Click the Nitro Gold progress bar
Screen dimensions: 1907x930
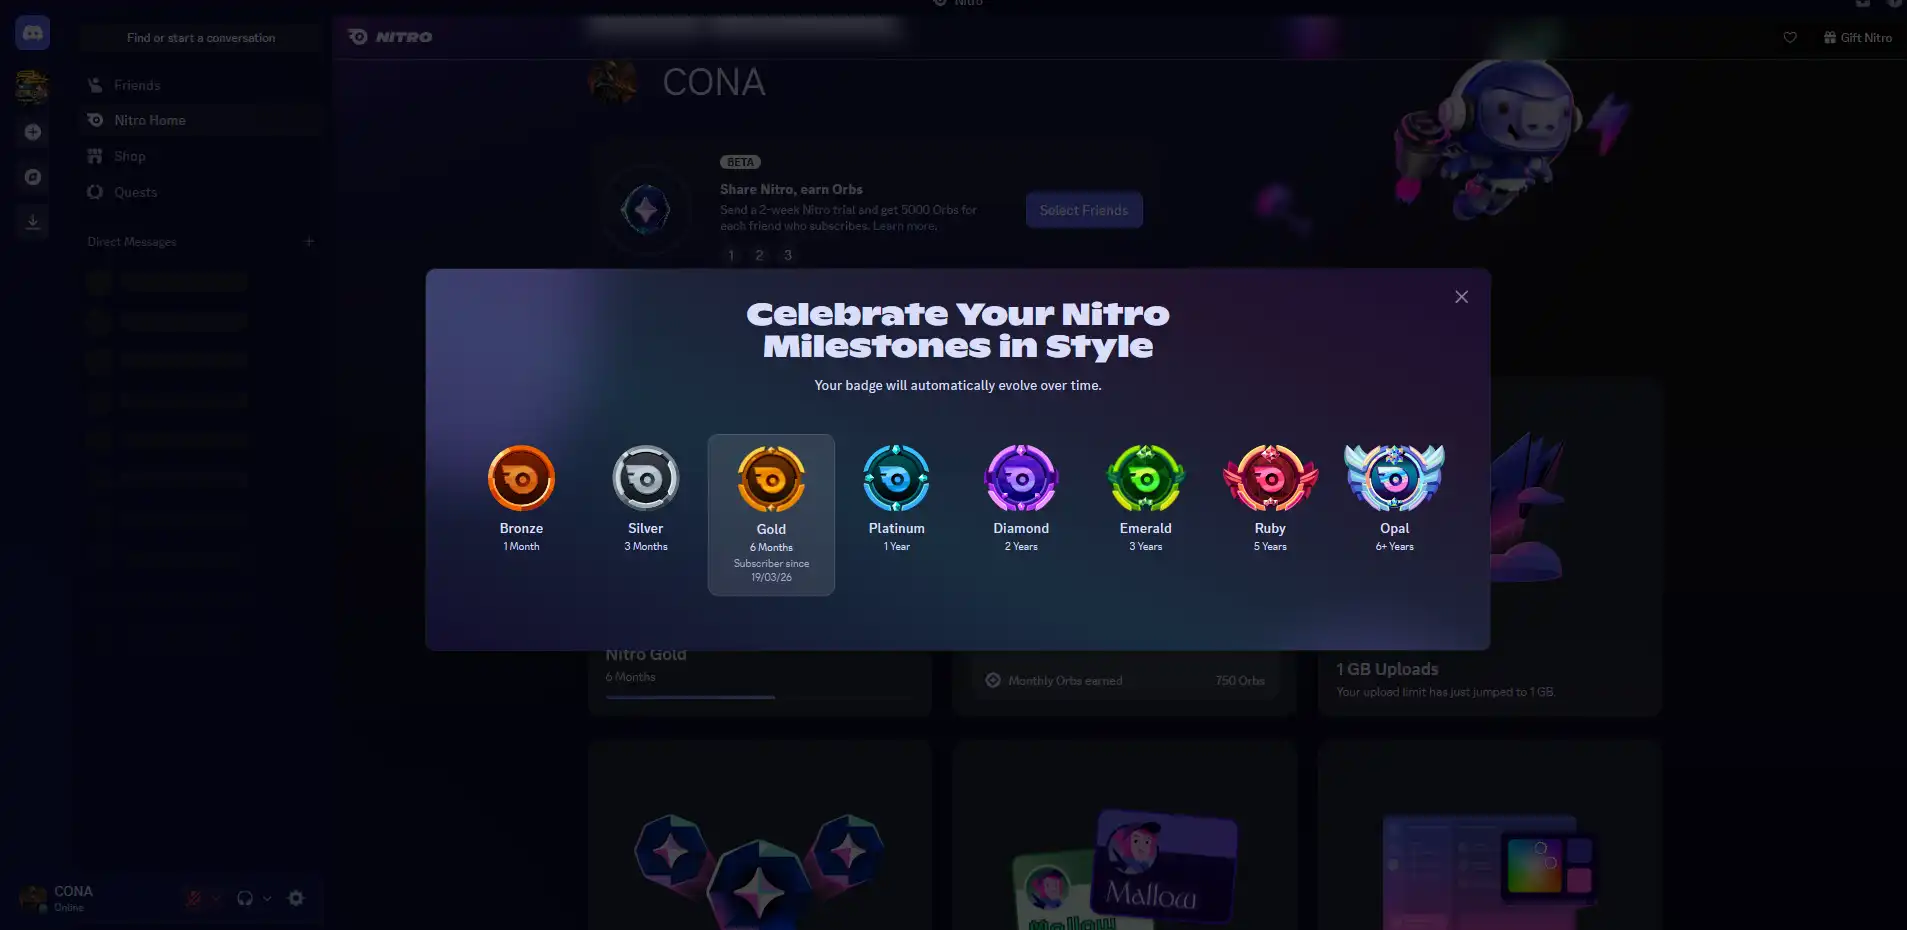click(761, 697)
